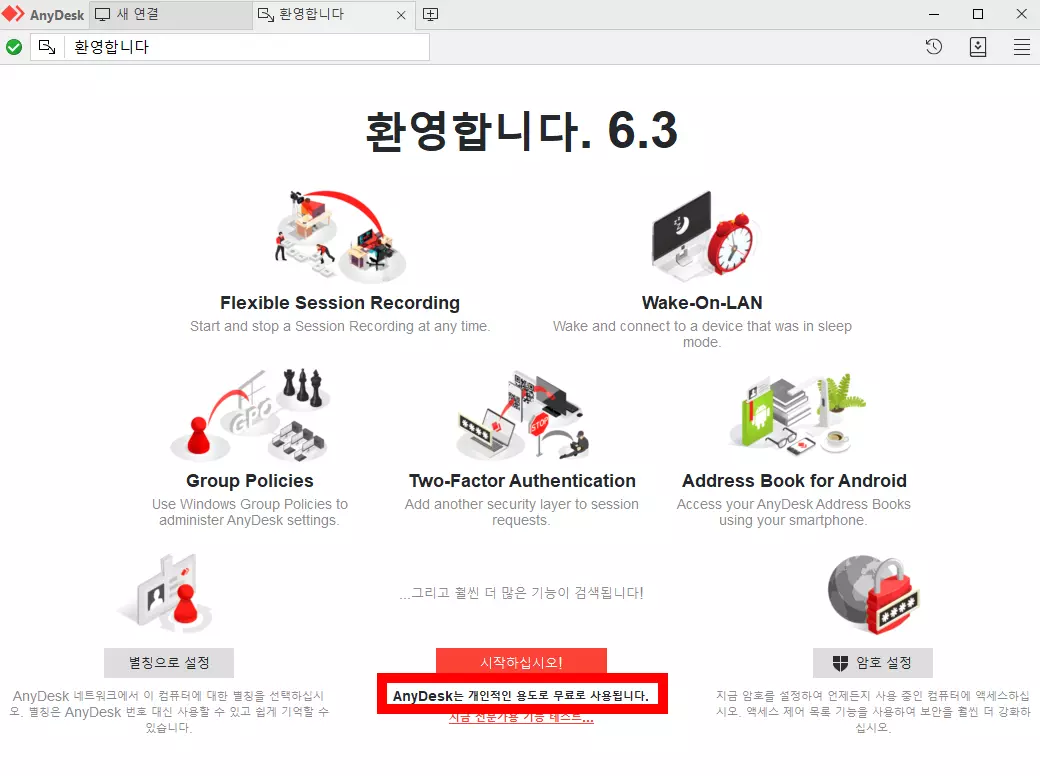Click the remote-screen icon beside address field

coord(47,47)
